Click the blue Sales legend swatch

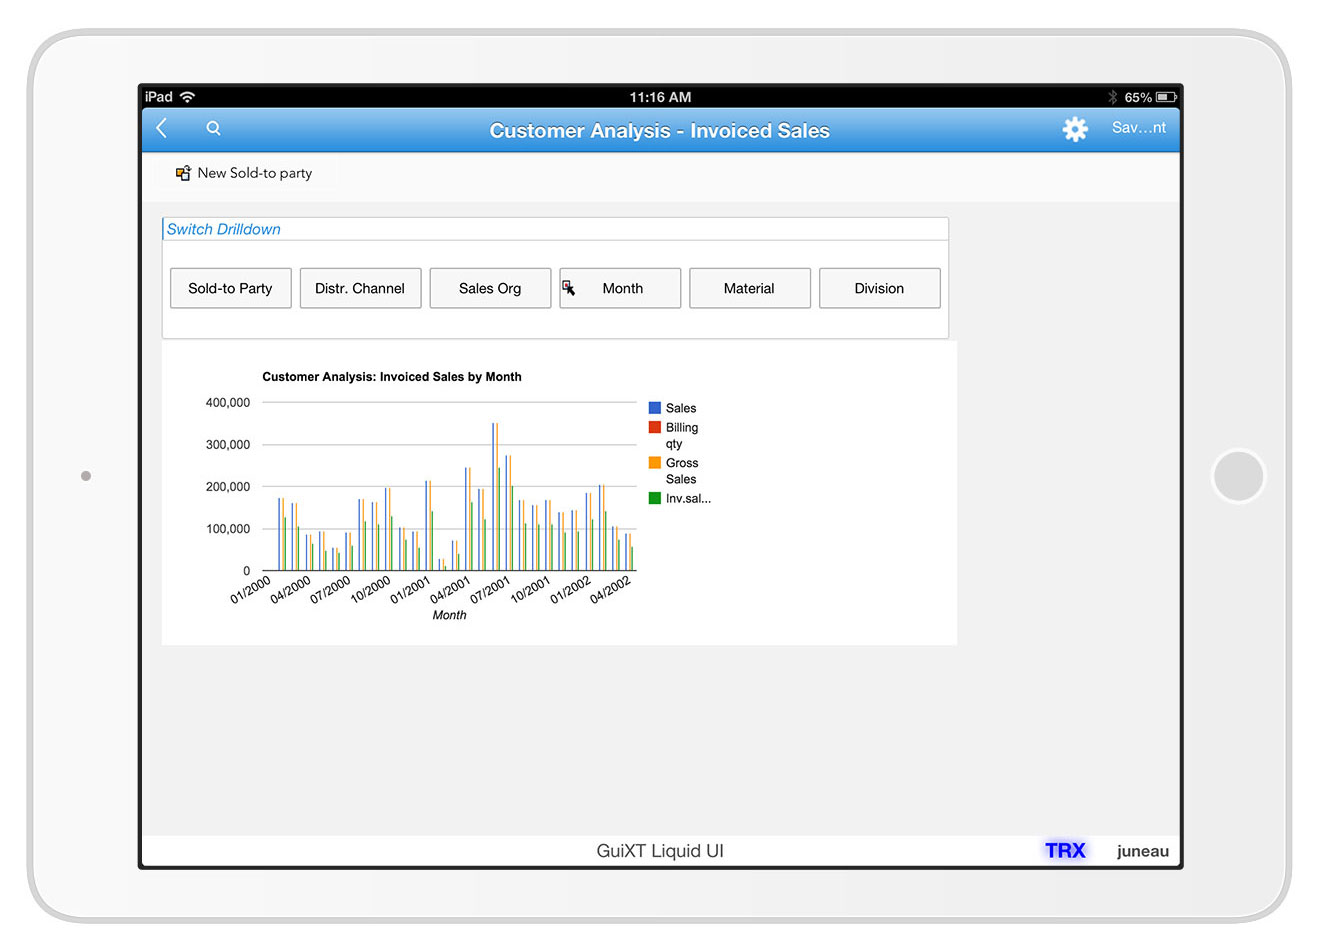(x=655, y=408)
